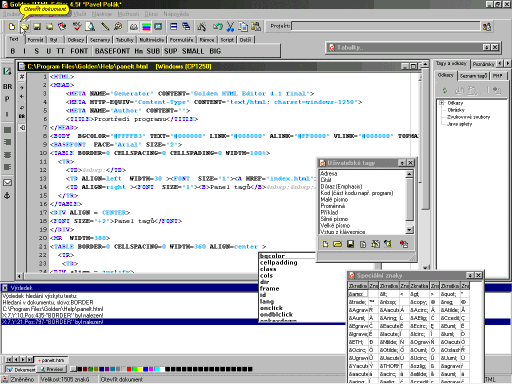
Task: Pick the red color swatch in bottom palette
Action: tap(129, 369)
